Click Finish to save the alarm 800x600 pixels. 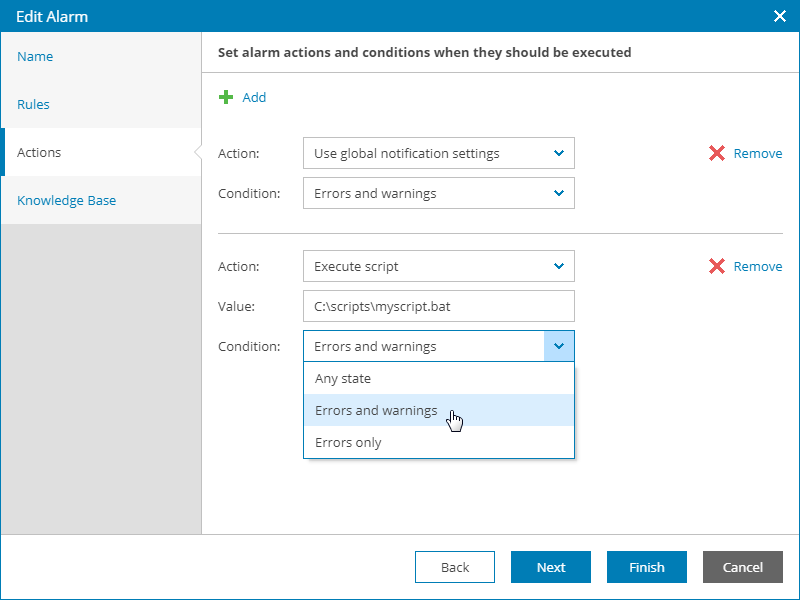[647, 567]
